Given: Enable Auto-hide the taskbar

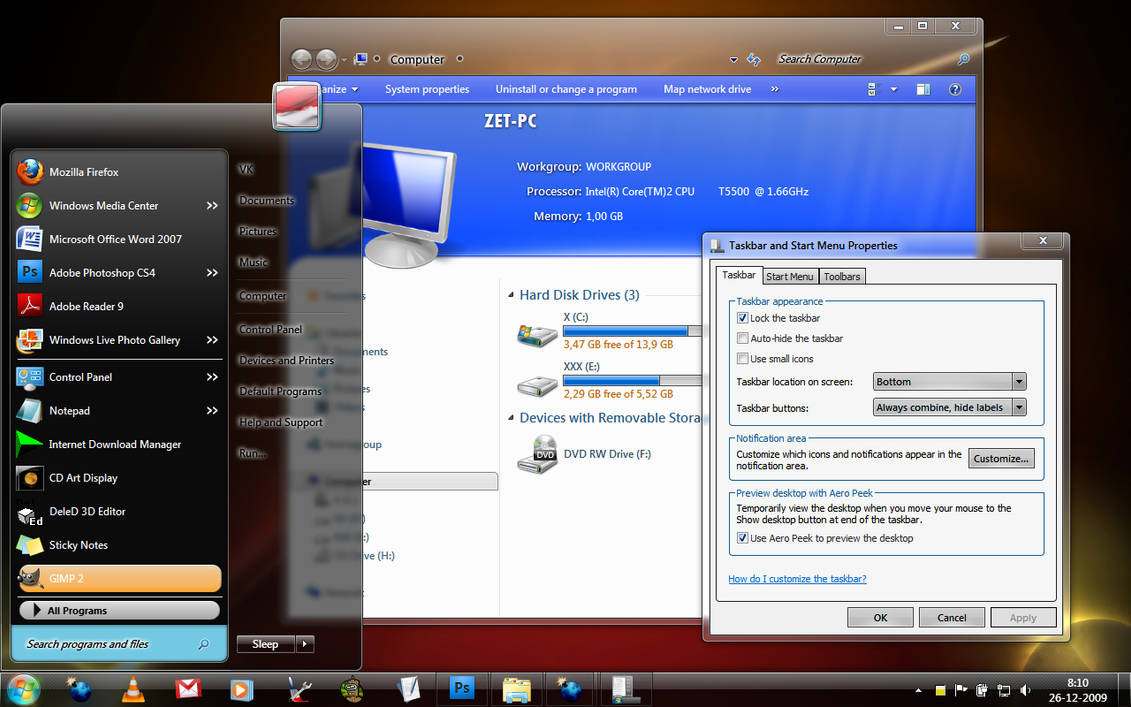Looking at the screenshot, I should click(x=742, y=338).
